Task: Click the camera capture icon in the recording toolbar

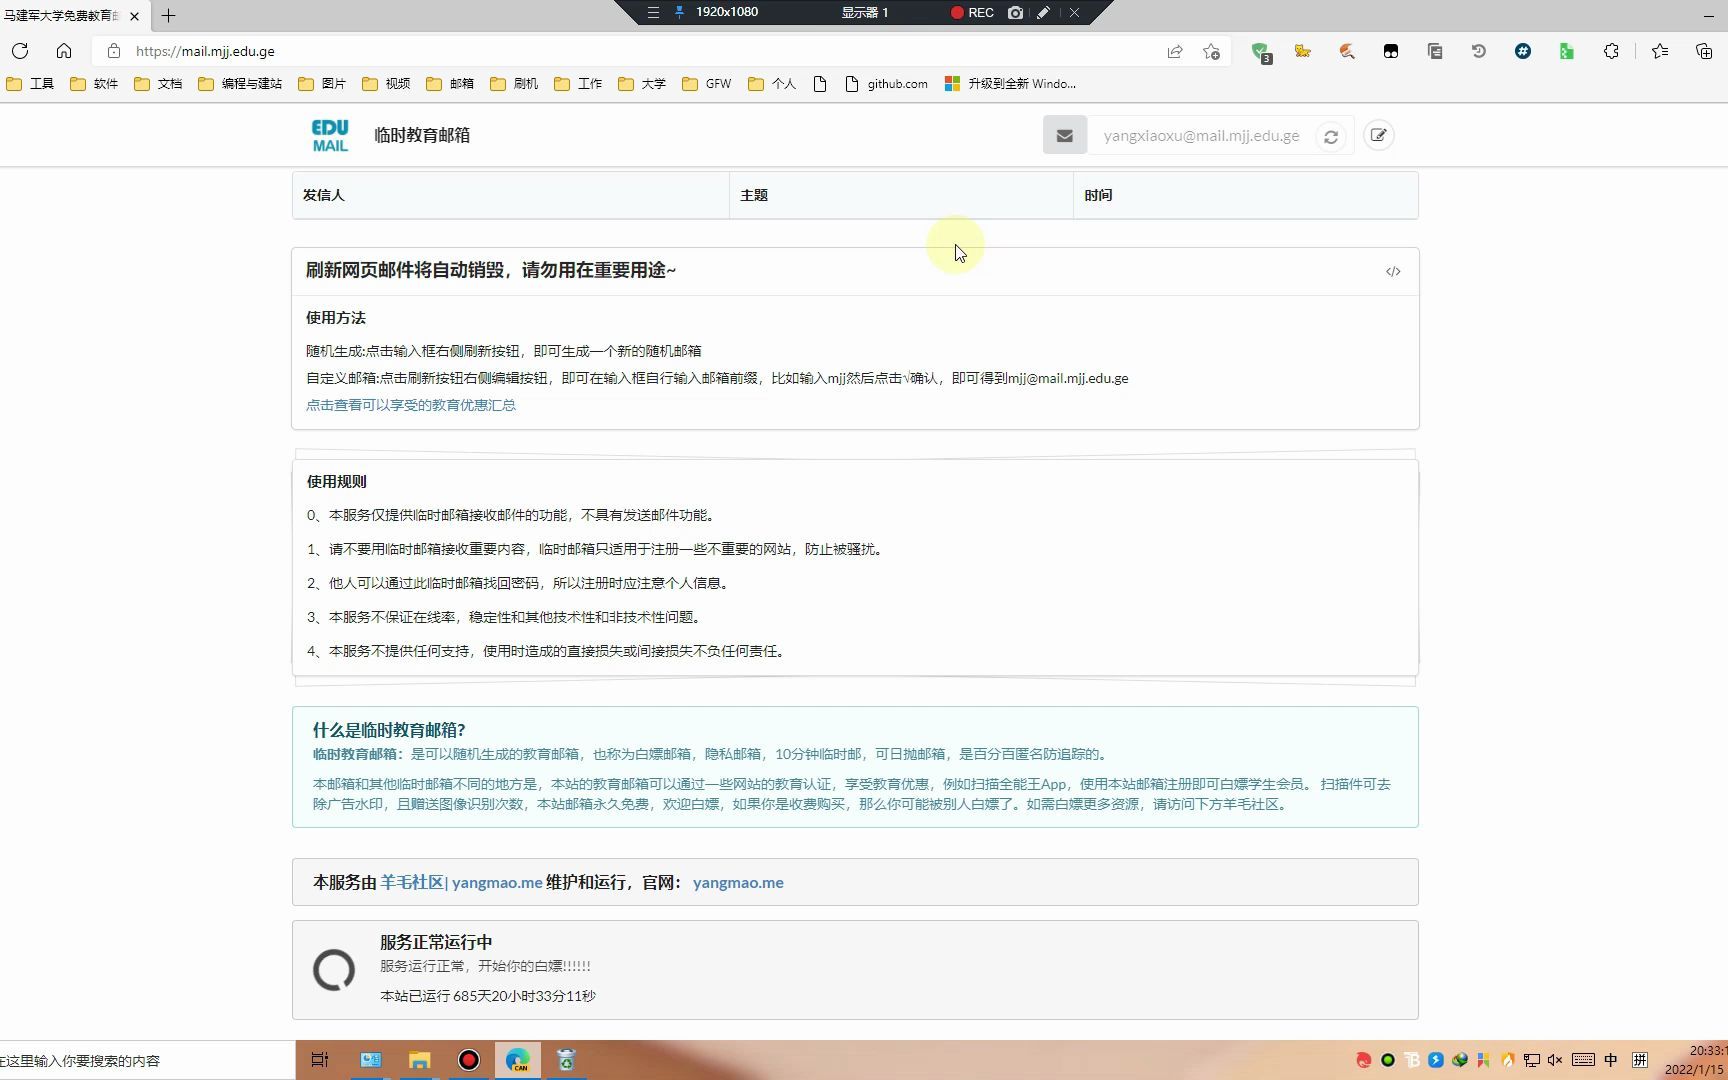Action: tap(1015, 13)
